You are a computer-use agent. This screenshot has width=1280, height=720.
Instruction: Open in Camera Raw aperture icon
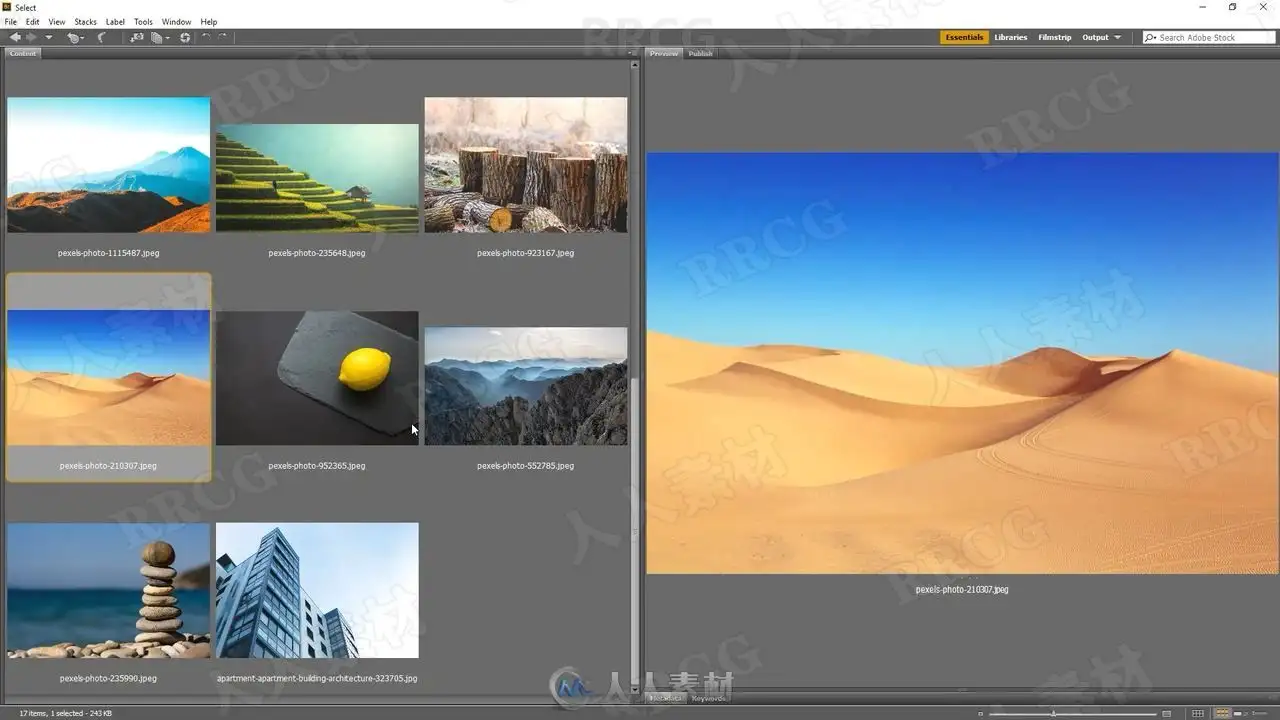pyautogui.click(x=185, y=37)
